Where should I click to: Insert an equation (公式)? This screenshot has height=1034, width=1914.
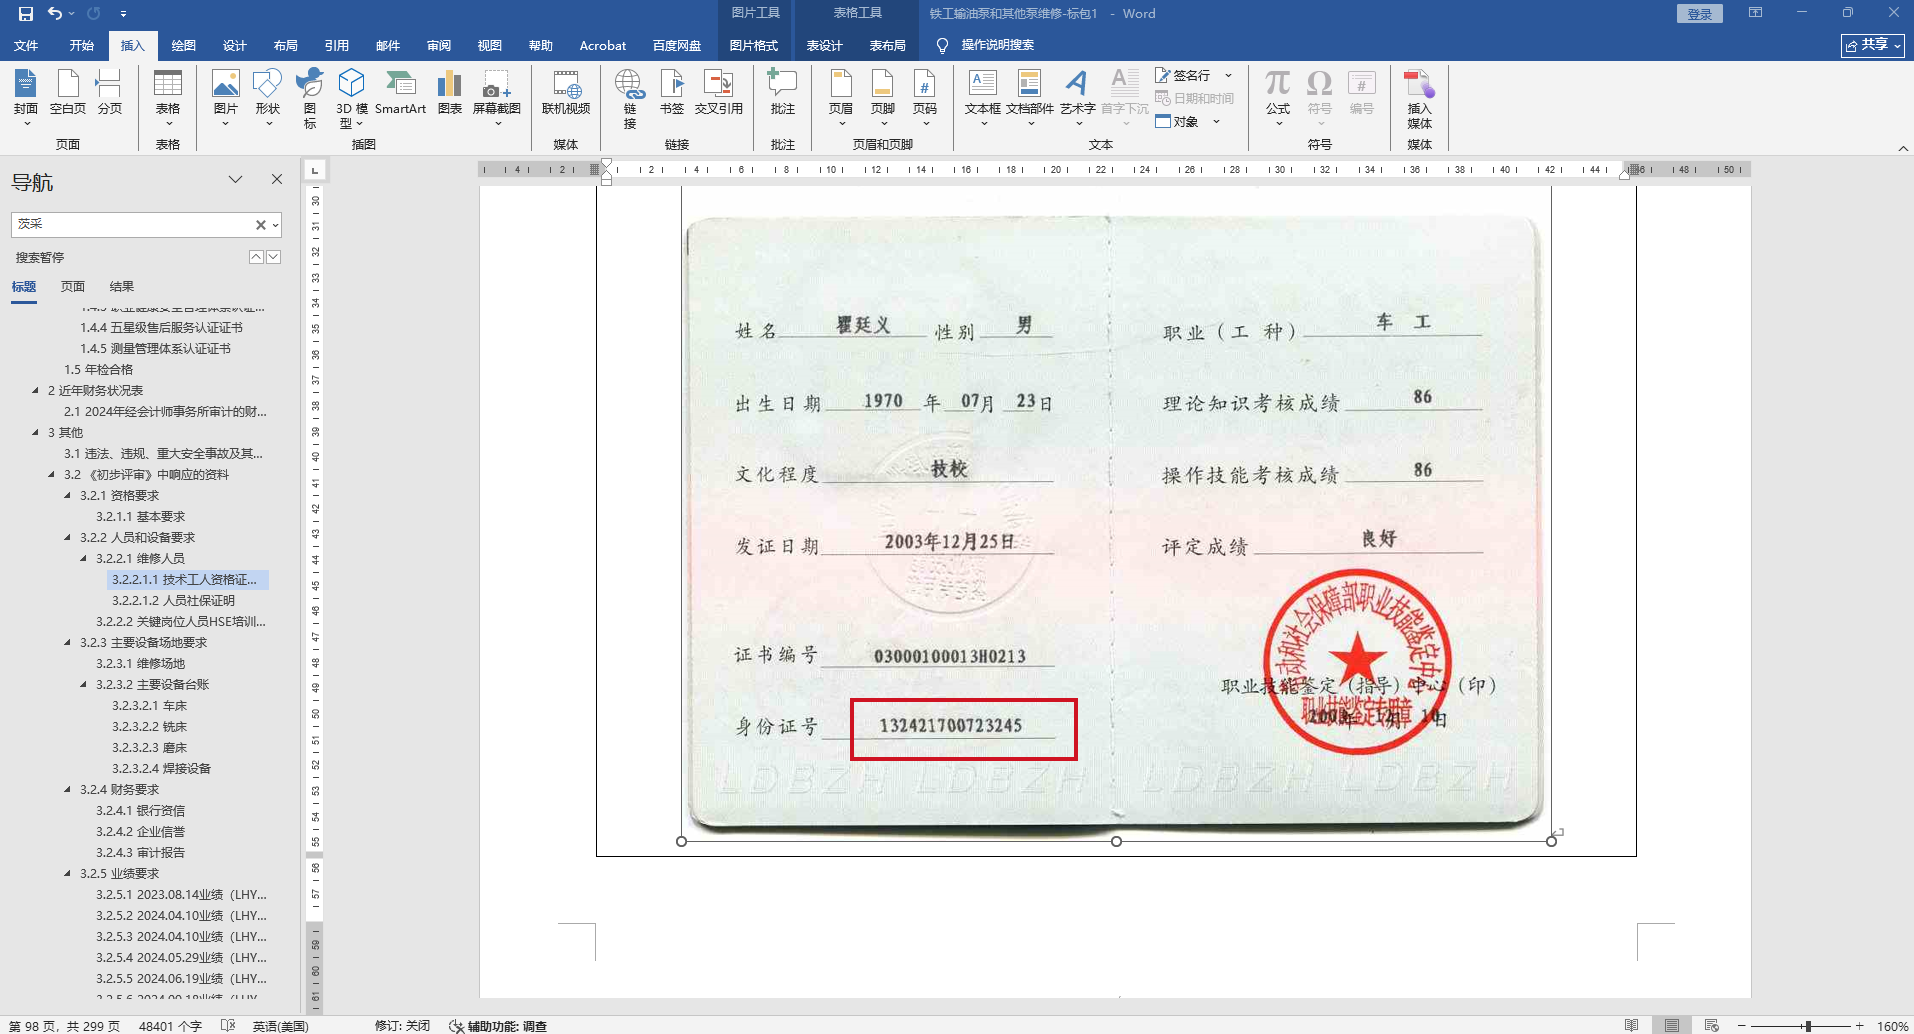(x=1278, y=97)
